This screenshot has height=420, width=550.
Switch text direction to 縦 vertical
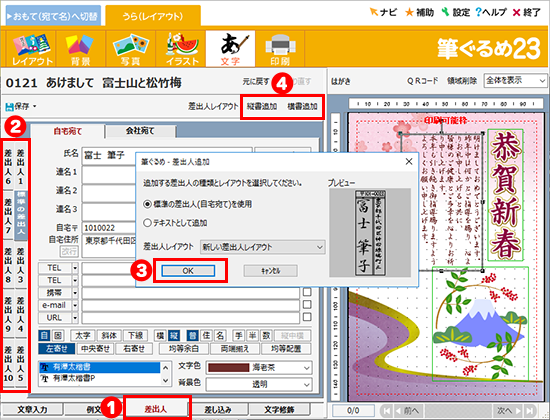(x=174, y=336)
